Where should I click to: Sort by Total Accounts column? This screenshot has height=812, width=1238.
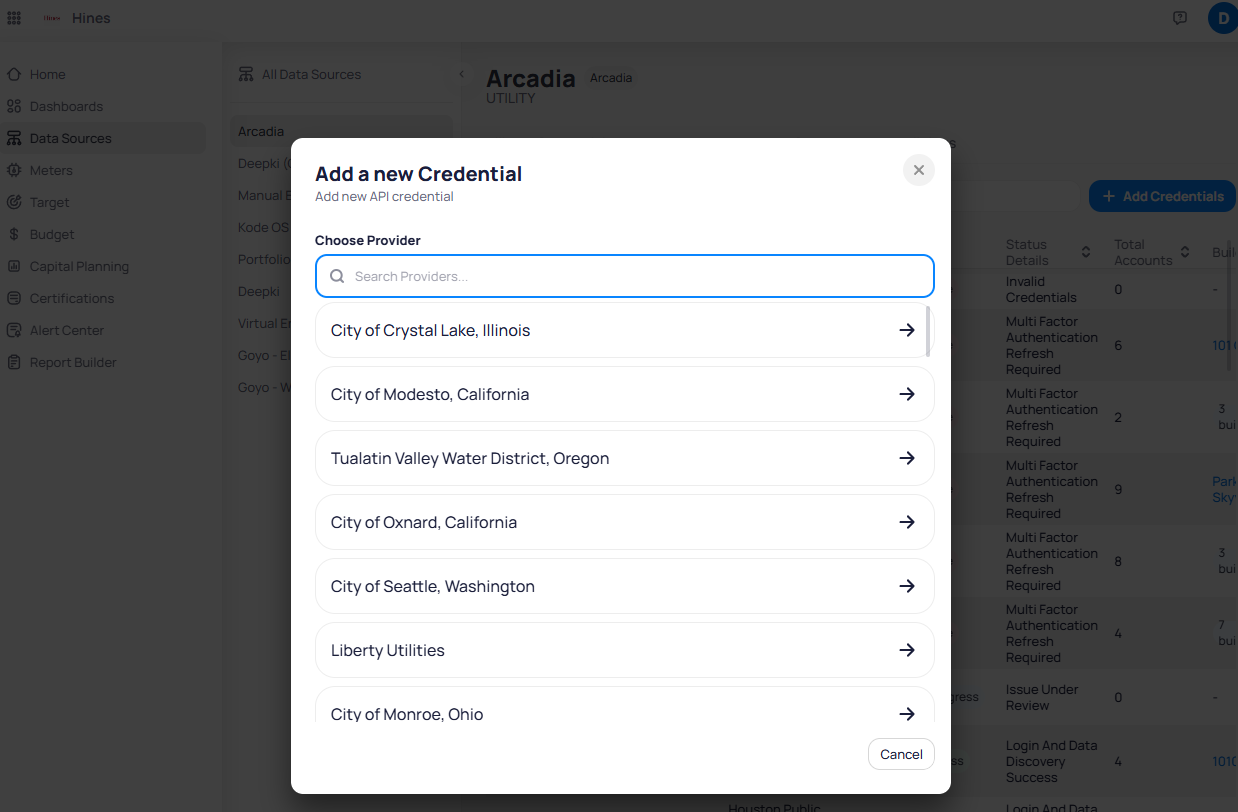coord(1185,252)
